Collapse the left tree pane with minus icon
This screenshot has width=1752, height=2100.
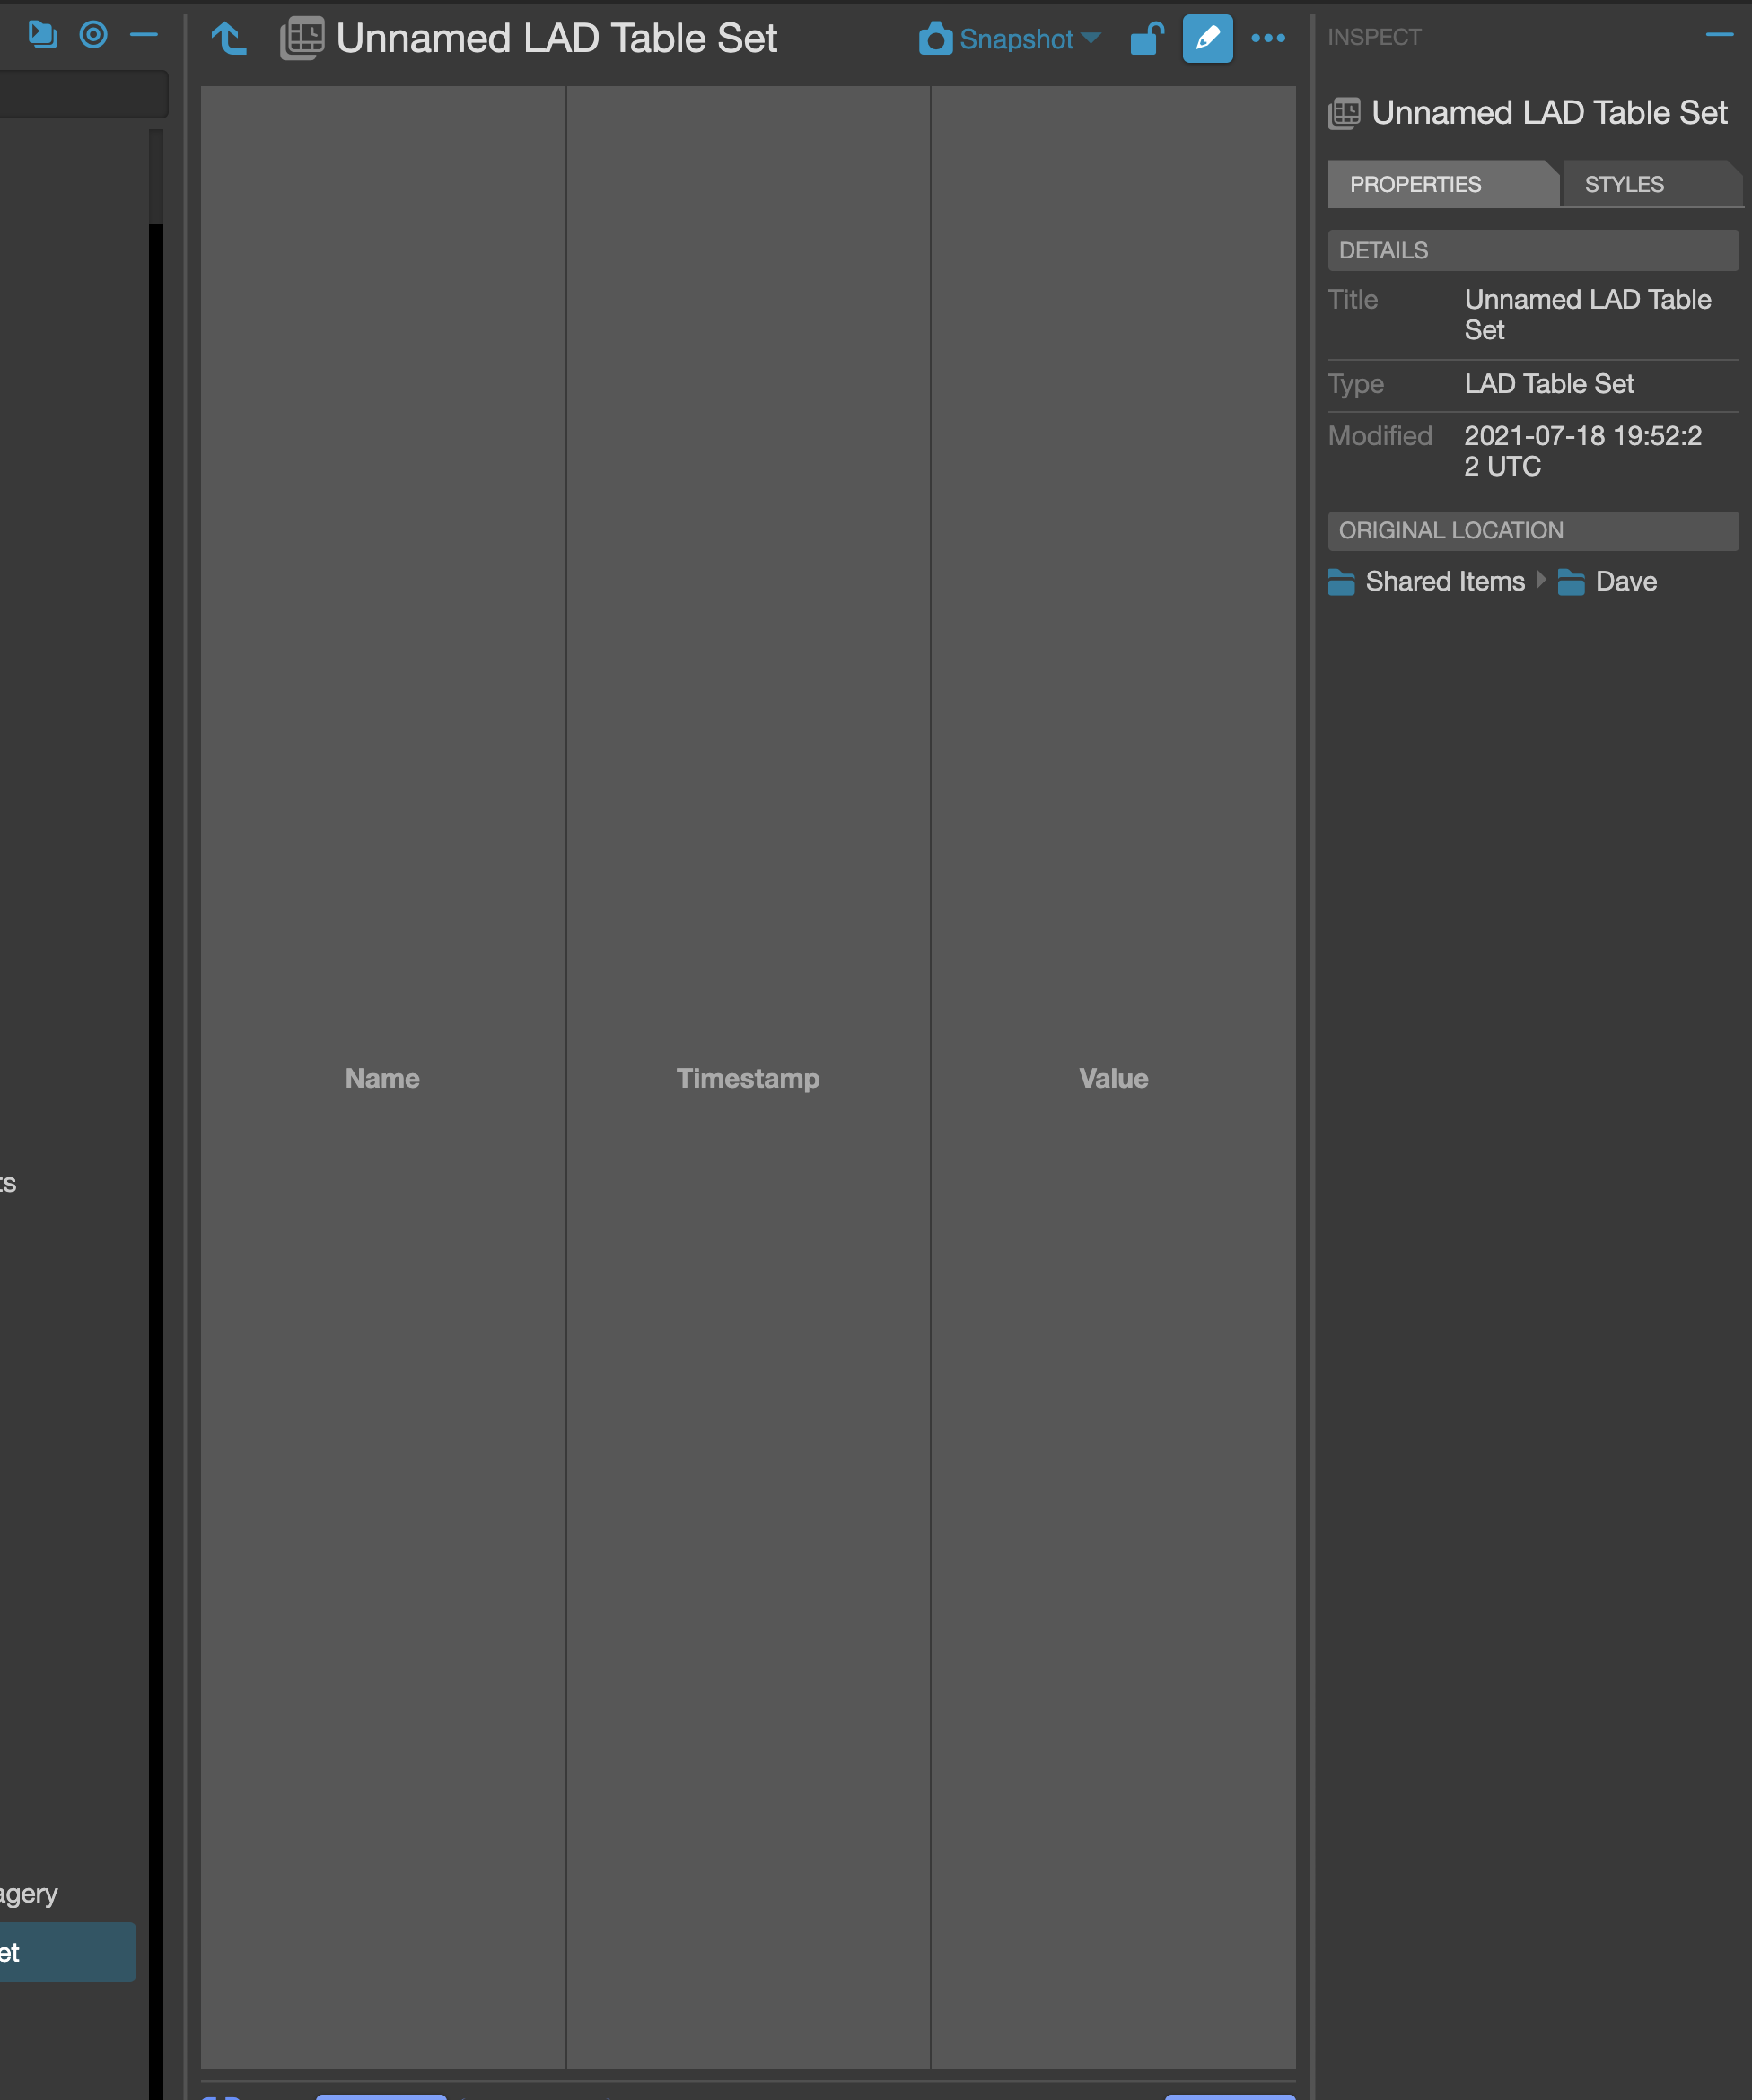[x=143, y=34]
